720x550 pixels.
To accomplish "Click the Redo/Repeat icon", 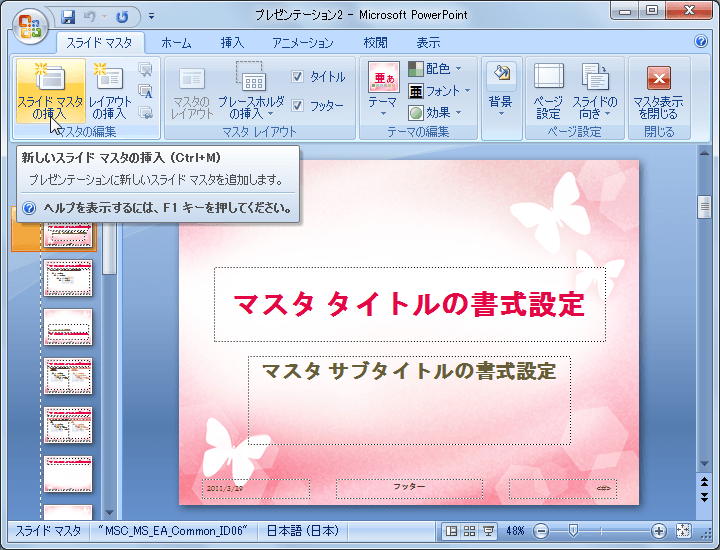I will point(122,17).
